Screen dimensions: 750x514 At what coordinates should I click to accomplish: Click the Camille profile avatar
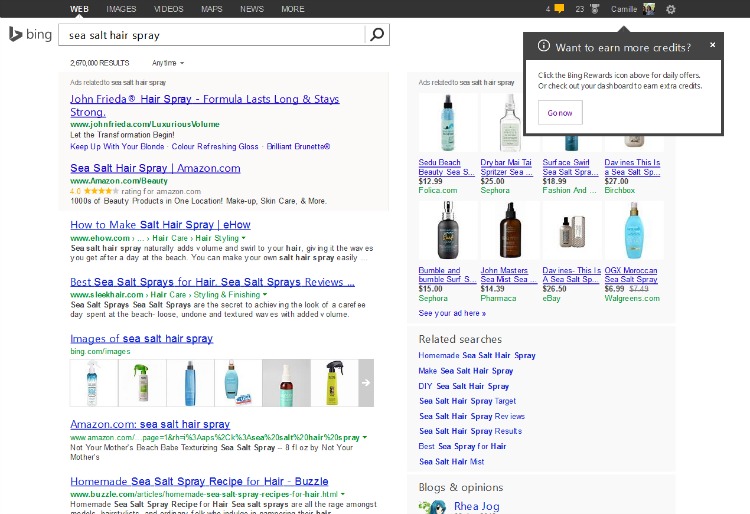(x=648, y=9)
